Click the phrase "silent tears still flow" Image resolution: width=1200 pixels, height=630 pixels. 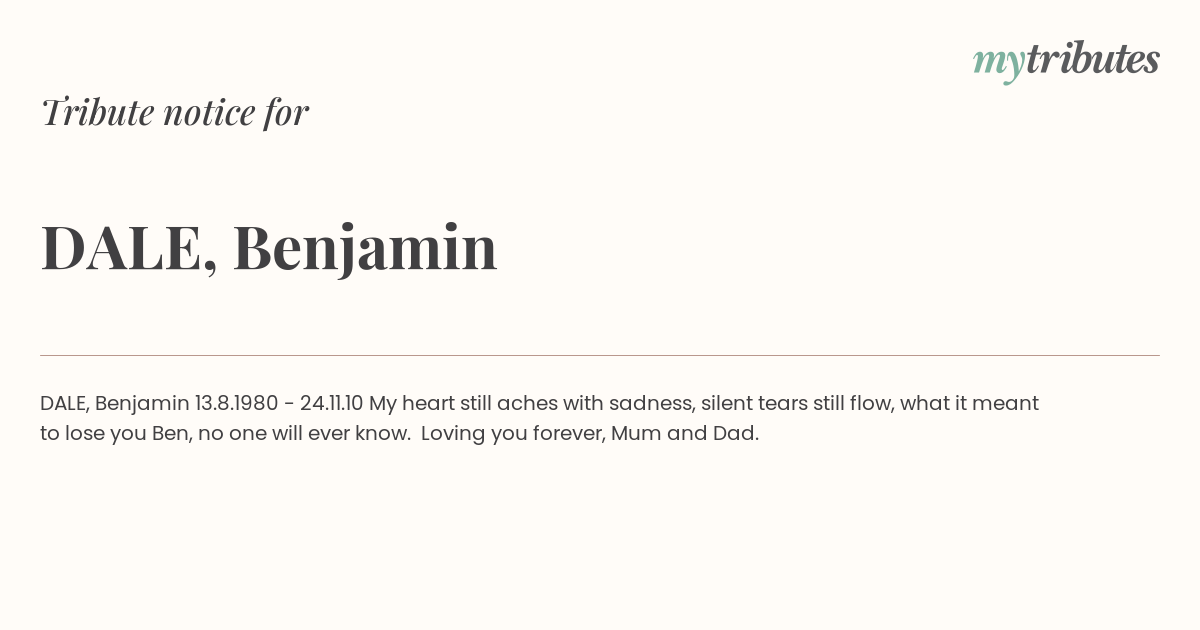pos(797,403)
